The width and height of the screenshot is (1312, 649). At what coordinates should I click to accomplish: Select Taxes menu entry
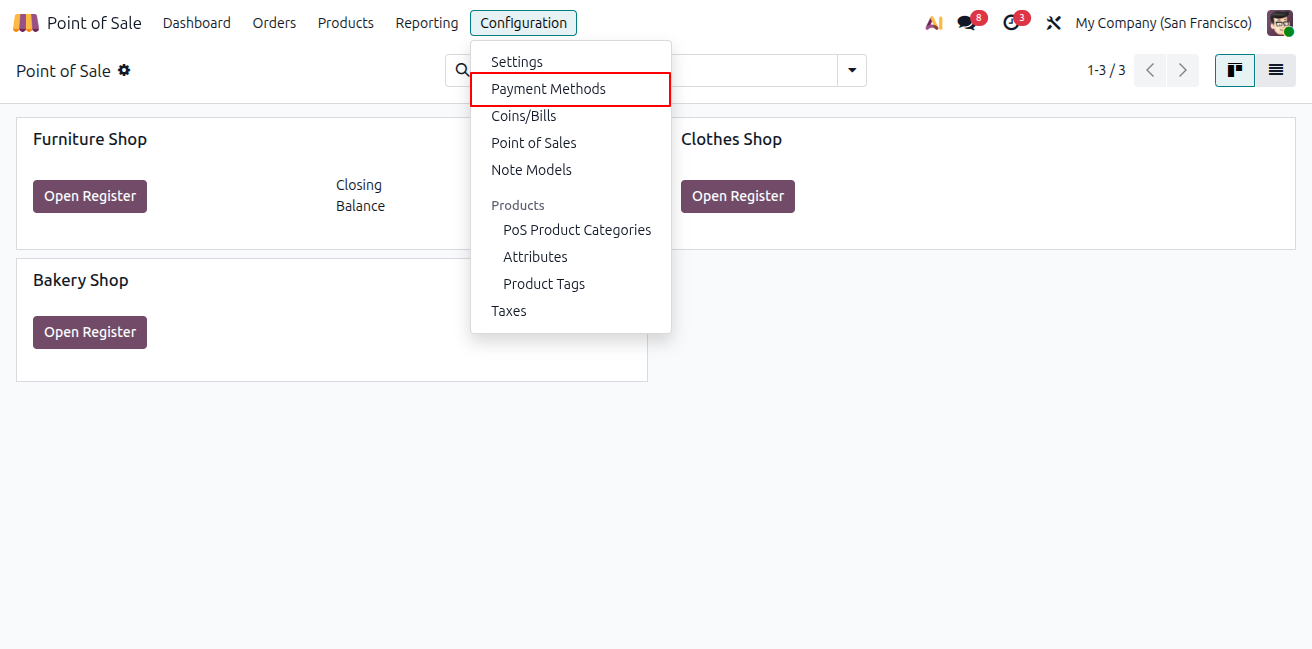[x=571, y=311]
